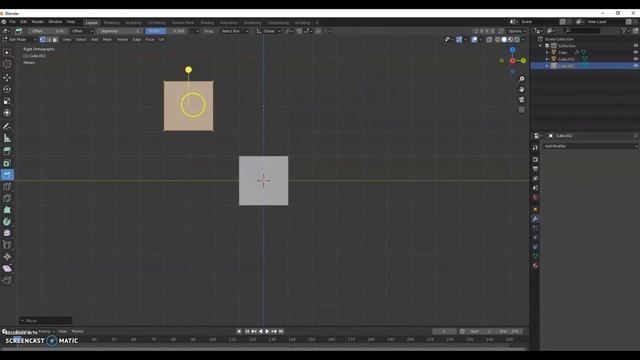Expand the Cube item in outliner

point(547,52)
